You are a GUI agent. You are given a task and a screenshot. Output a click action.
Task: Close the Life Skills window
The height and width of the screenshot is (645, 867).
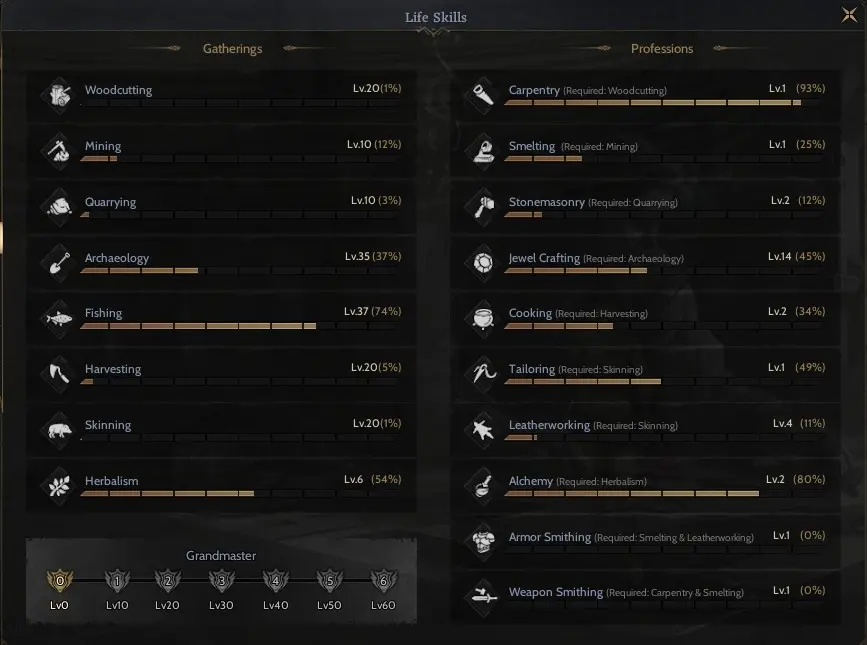click(x=849, y=15)
